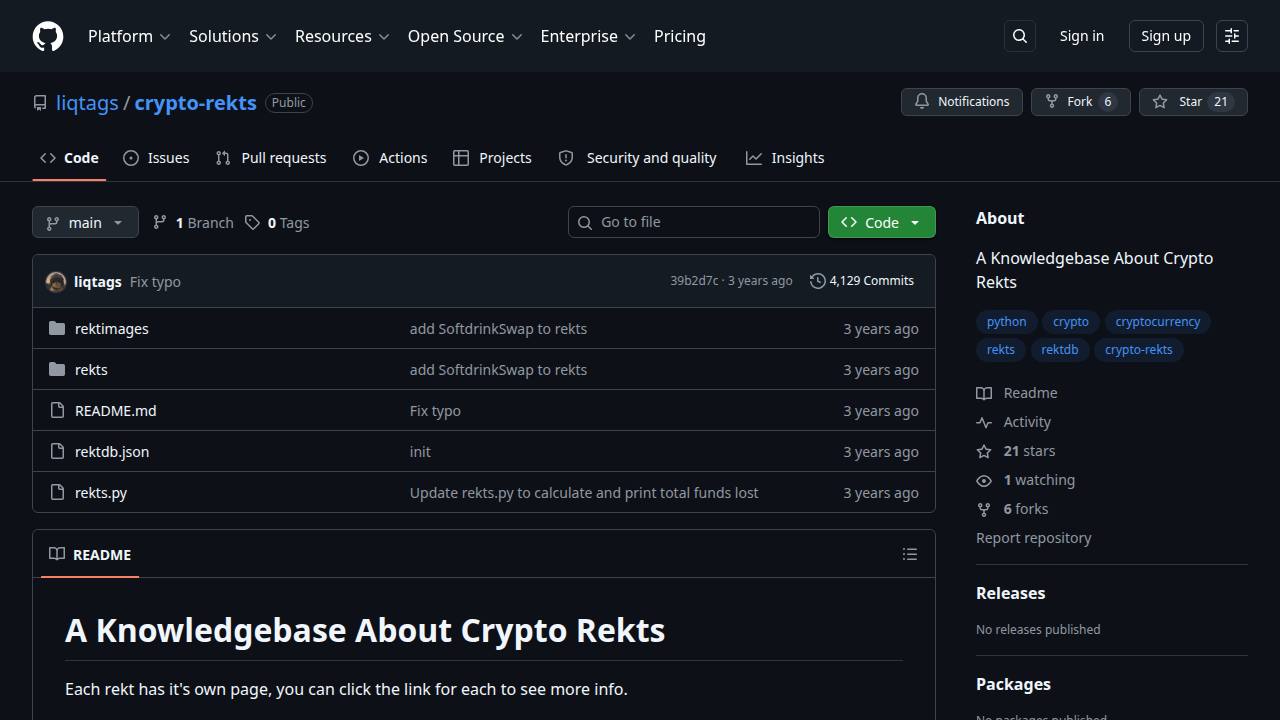
Task: Click the Go to file search field
Action: click(x=694, y=222)
